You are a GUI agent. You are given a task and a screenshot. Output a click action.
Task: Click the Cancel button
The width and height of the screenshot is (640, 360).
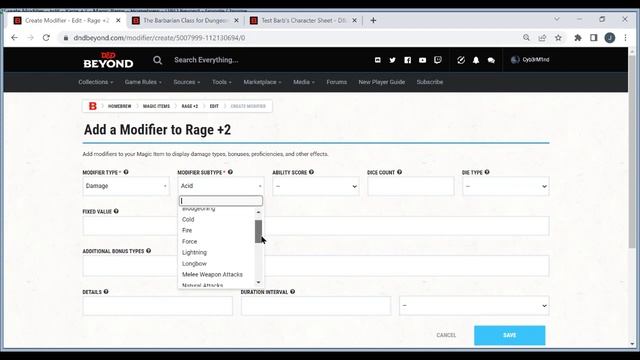pos(446,335)
